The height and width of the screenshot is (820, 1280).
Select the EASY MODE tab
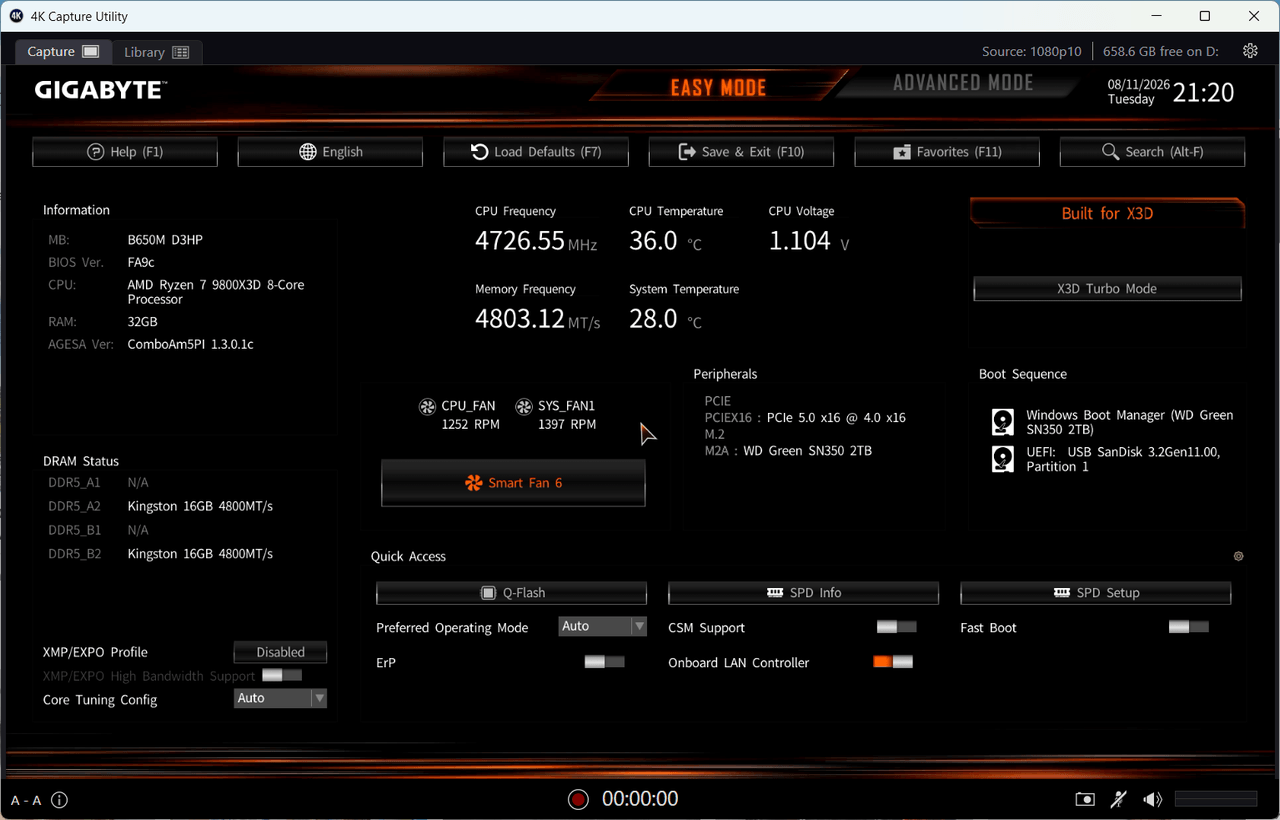click(x=718, y=88)
